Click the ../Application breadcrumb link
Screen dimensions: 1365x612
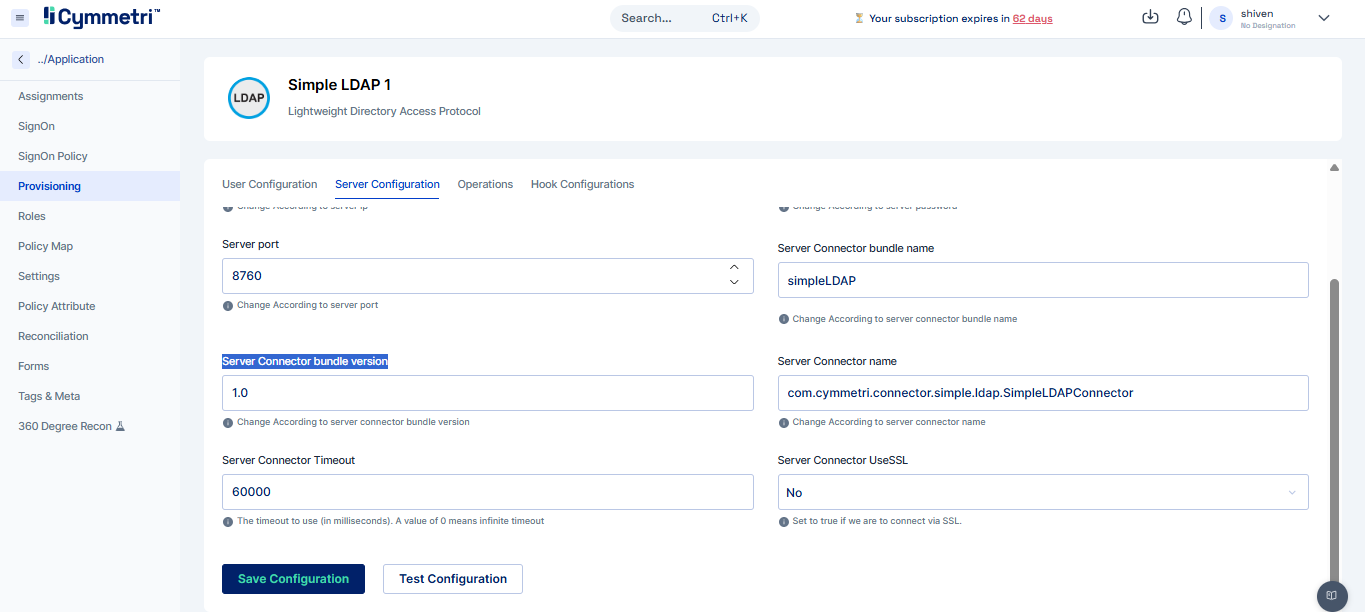pyautogui.click(x=70, y=59)
